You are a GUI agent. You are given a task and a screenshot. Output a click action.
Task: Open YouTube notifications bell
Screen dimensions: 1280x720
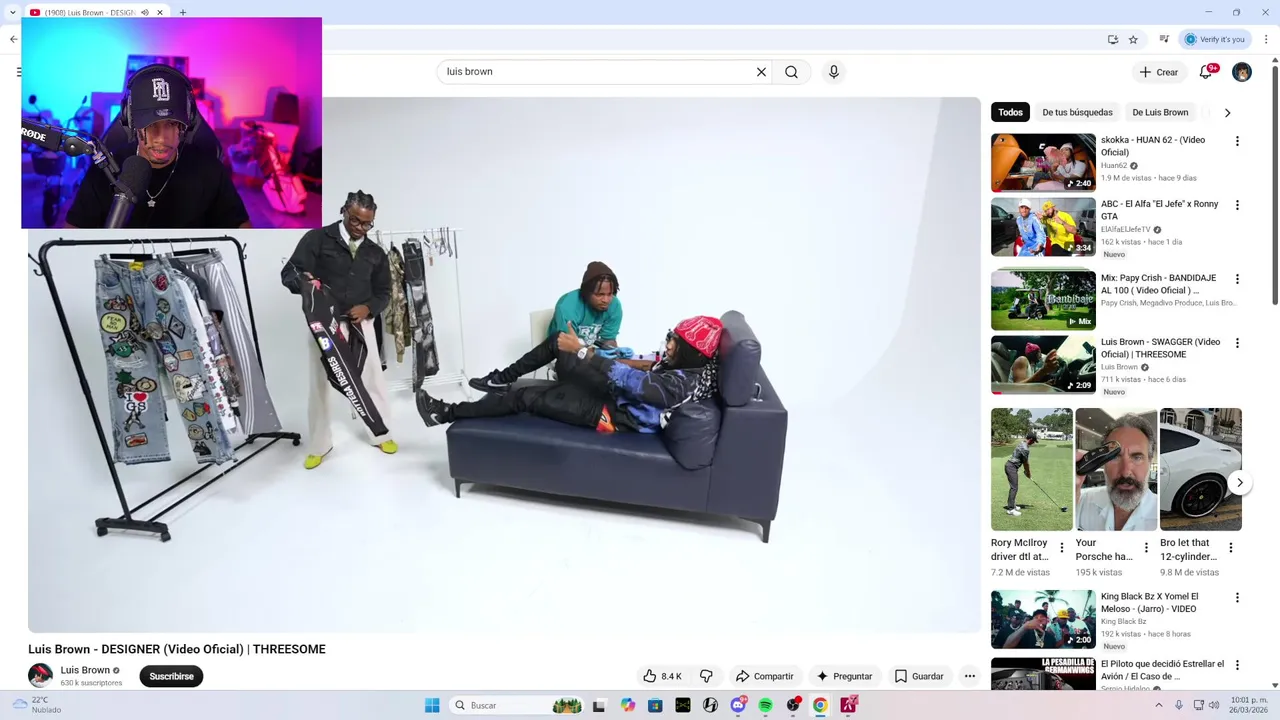[x=1206, y=72]
